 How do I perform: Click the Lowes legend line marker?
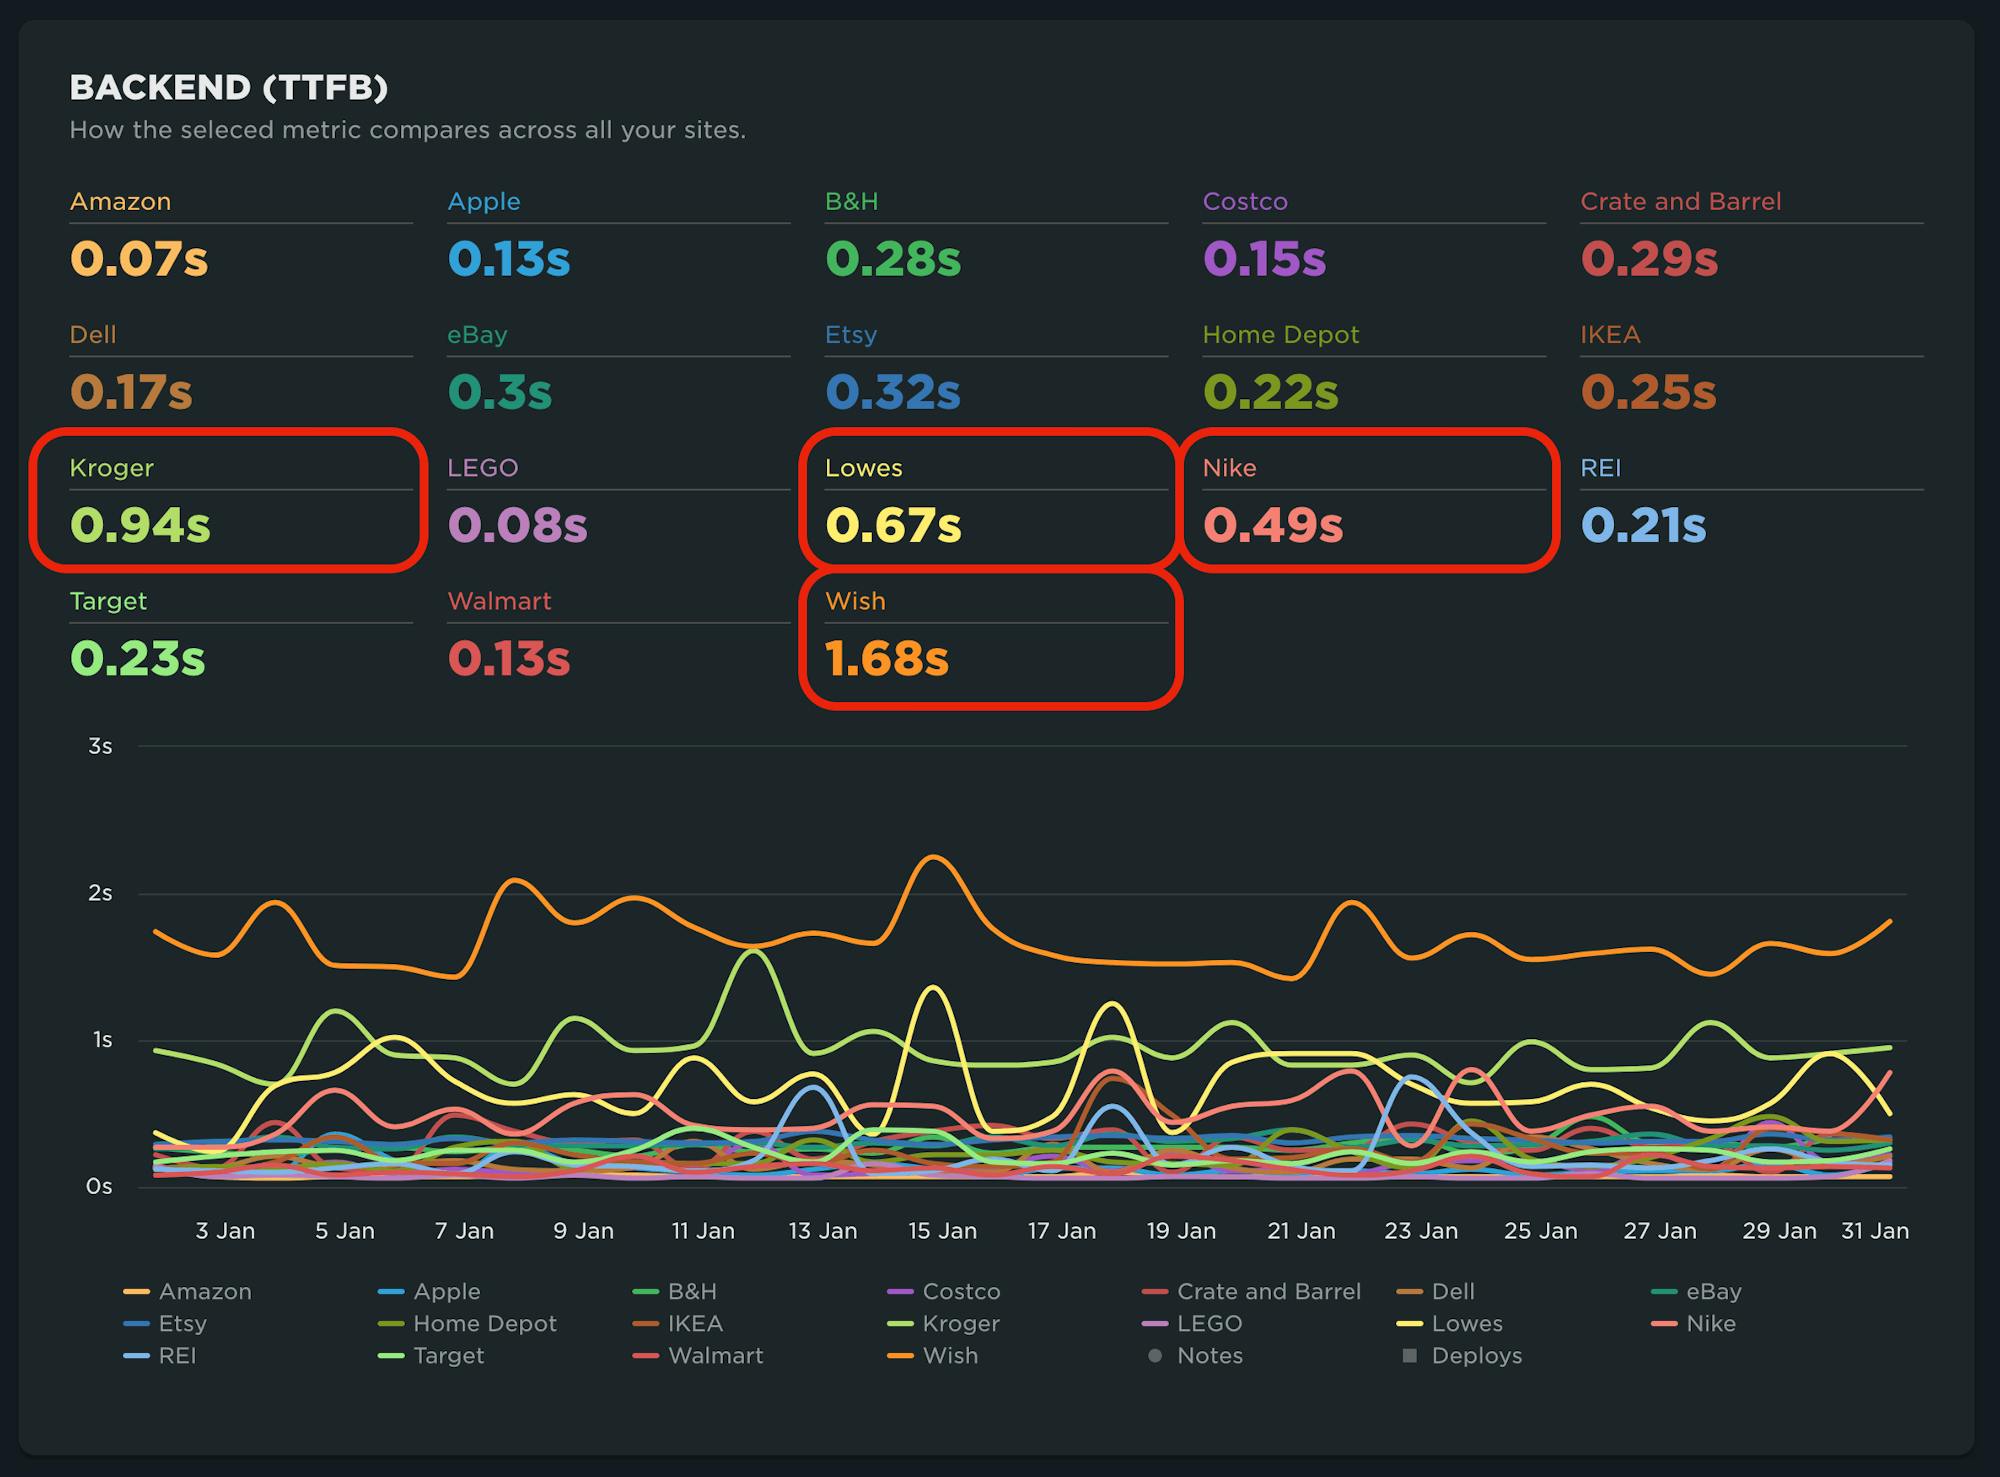(1408, 1323)
